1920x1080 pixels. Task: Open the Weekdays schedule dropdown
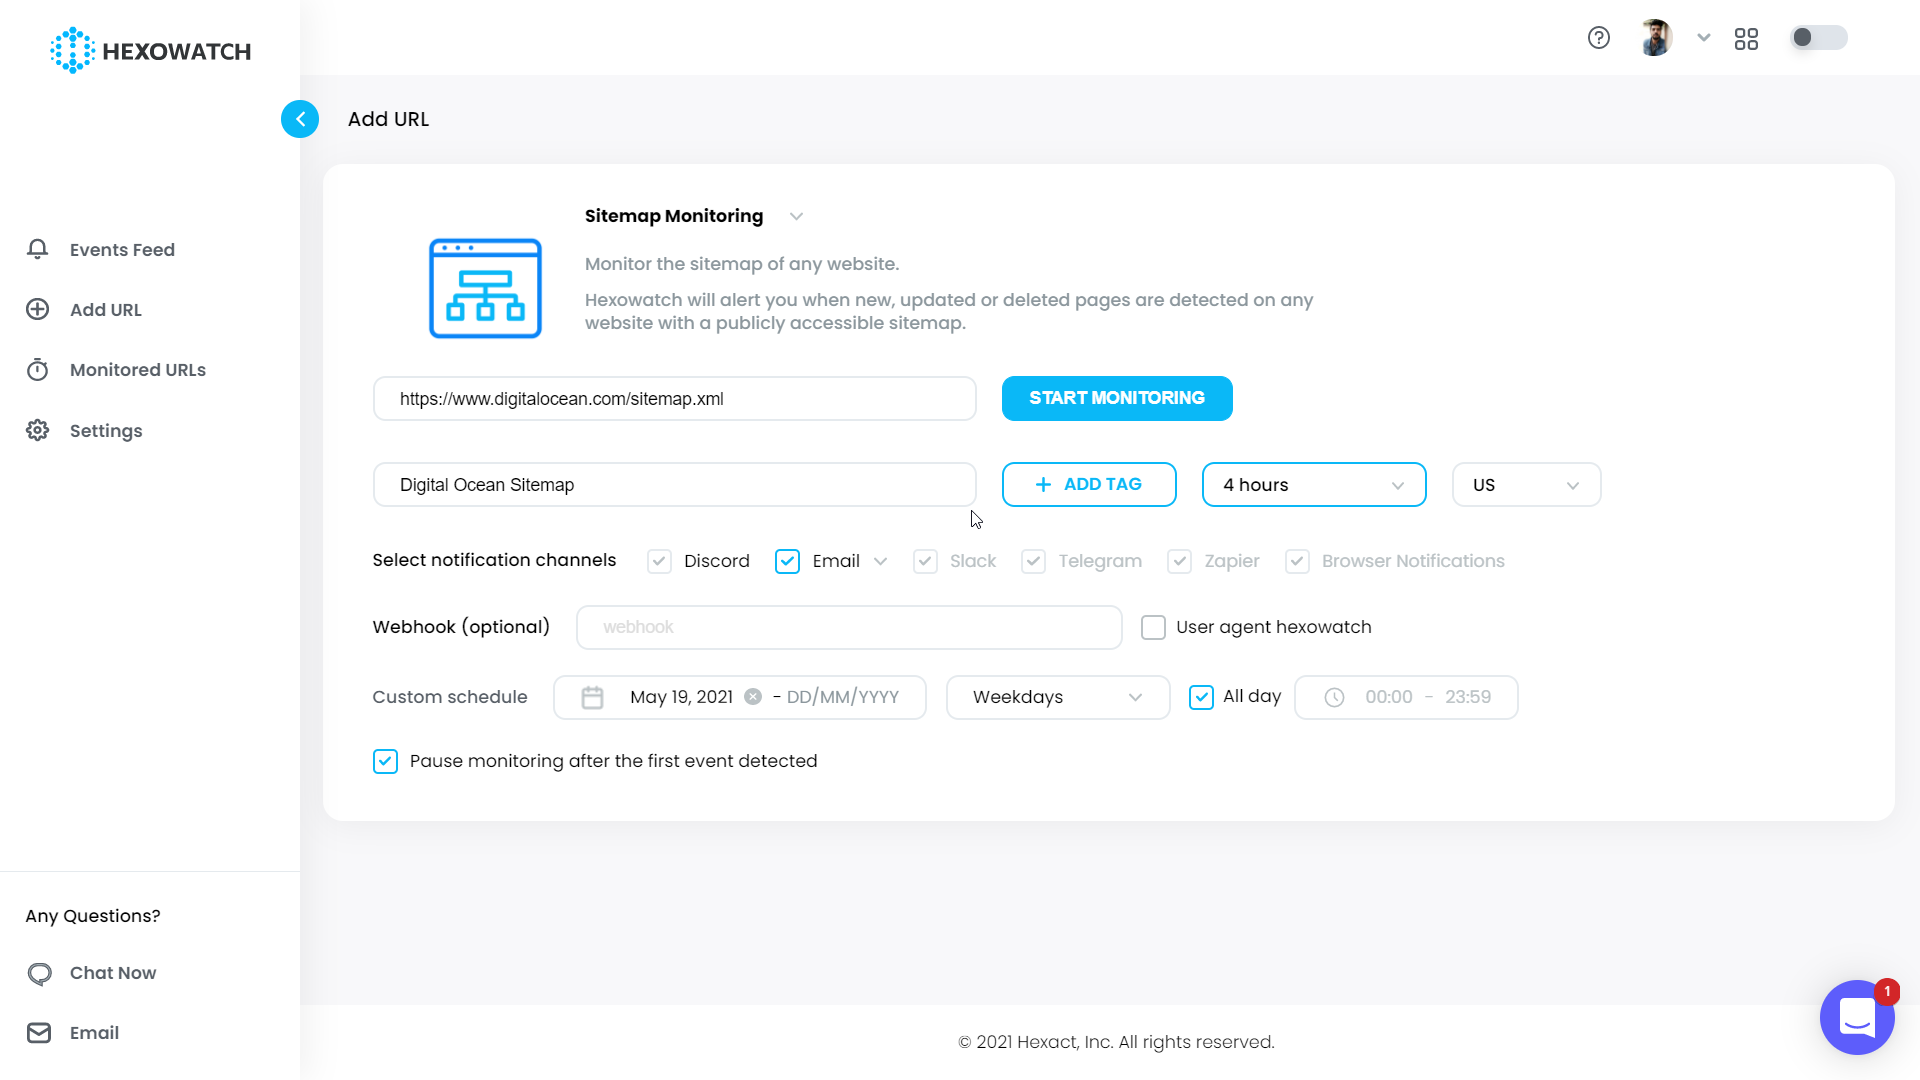click(x=1058, y=697)
